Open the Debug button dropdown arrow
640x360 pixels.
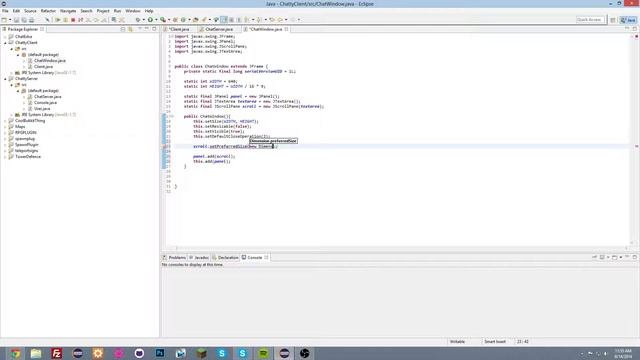tap(144, 20)
